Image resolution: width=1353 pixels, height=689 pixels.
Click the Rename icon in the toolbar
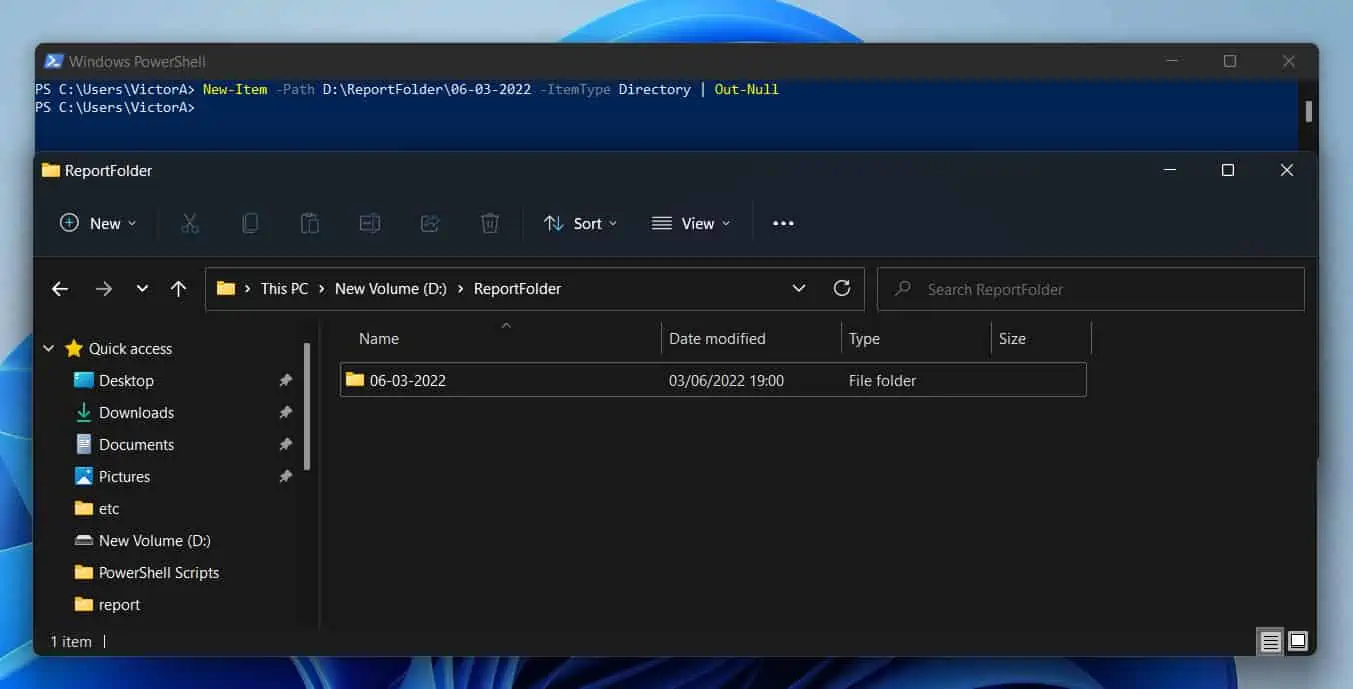370,223
